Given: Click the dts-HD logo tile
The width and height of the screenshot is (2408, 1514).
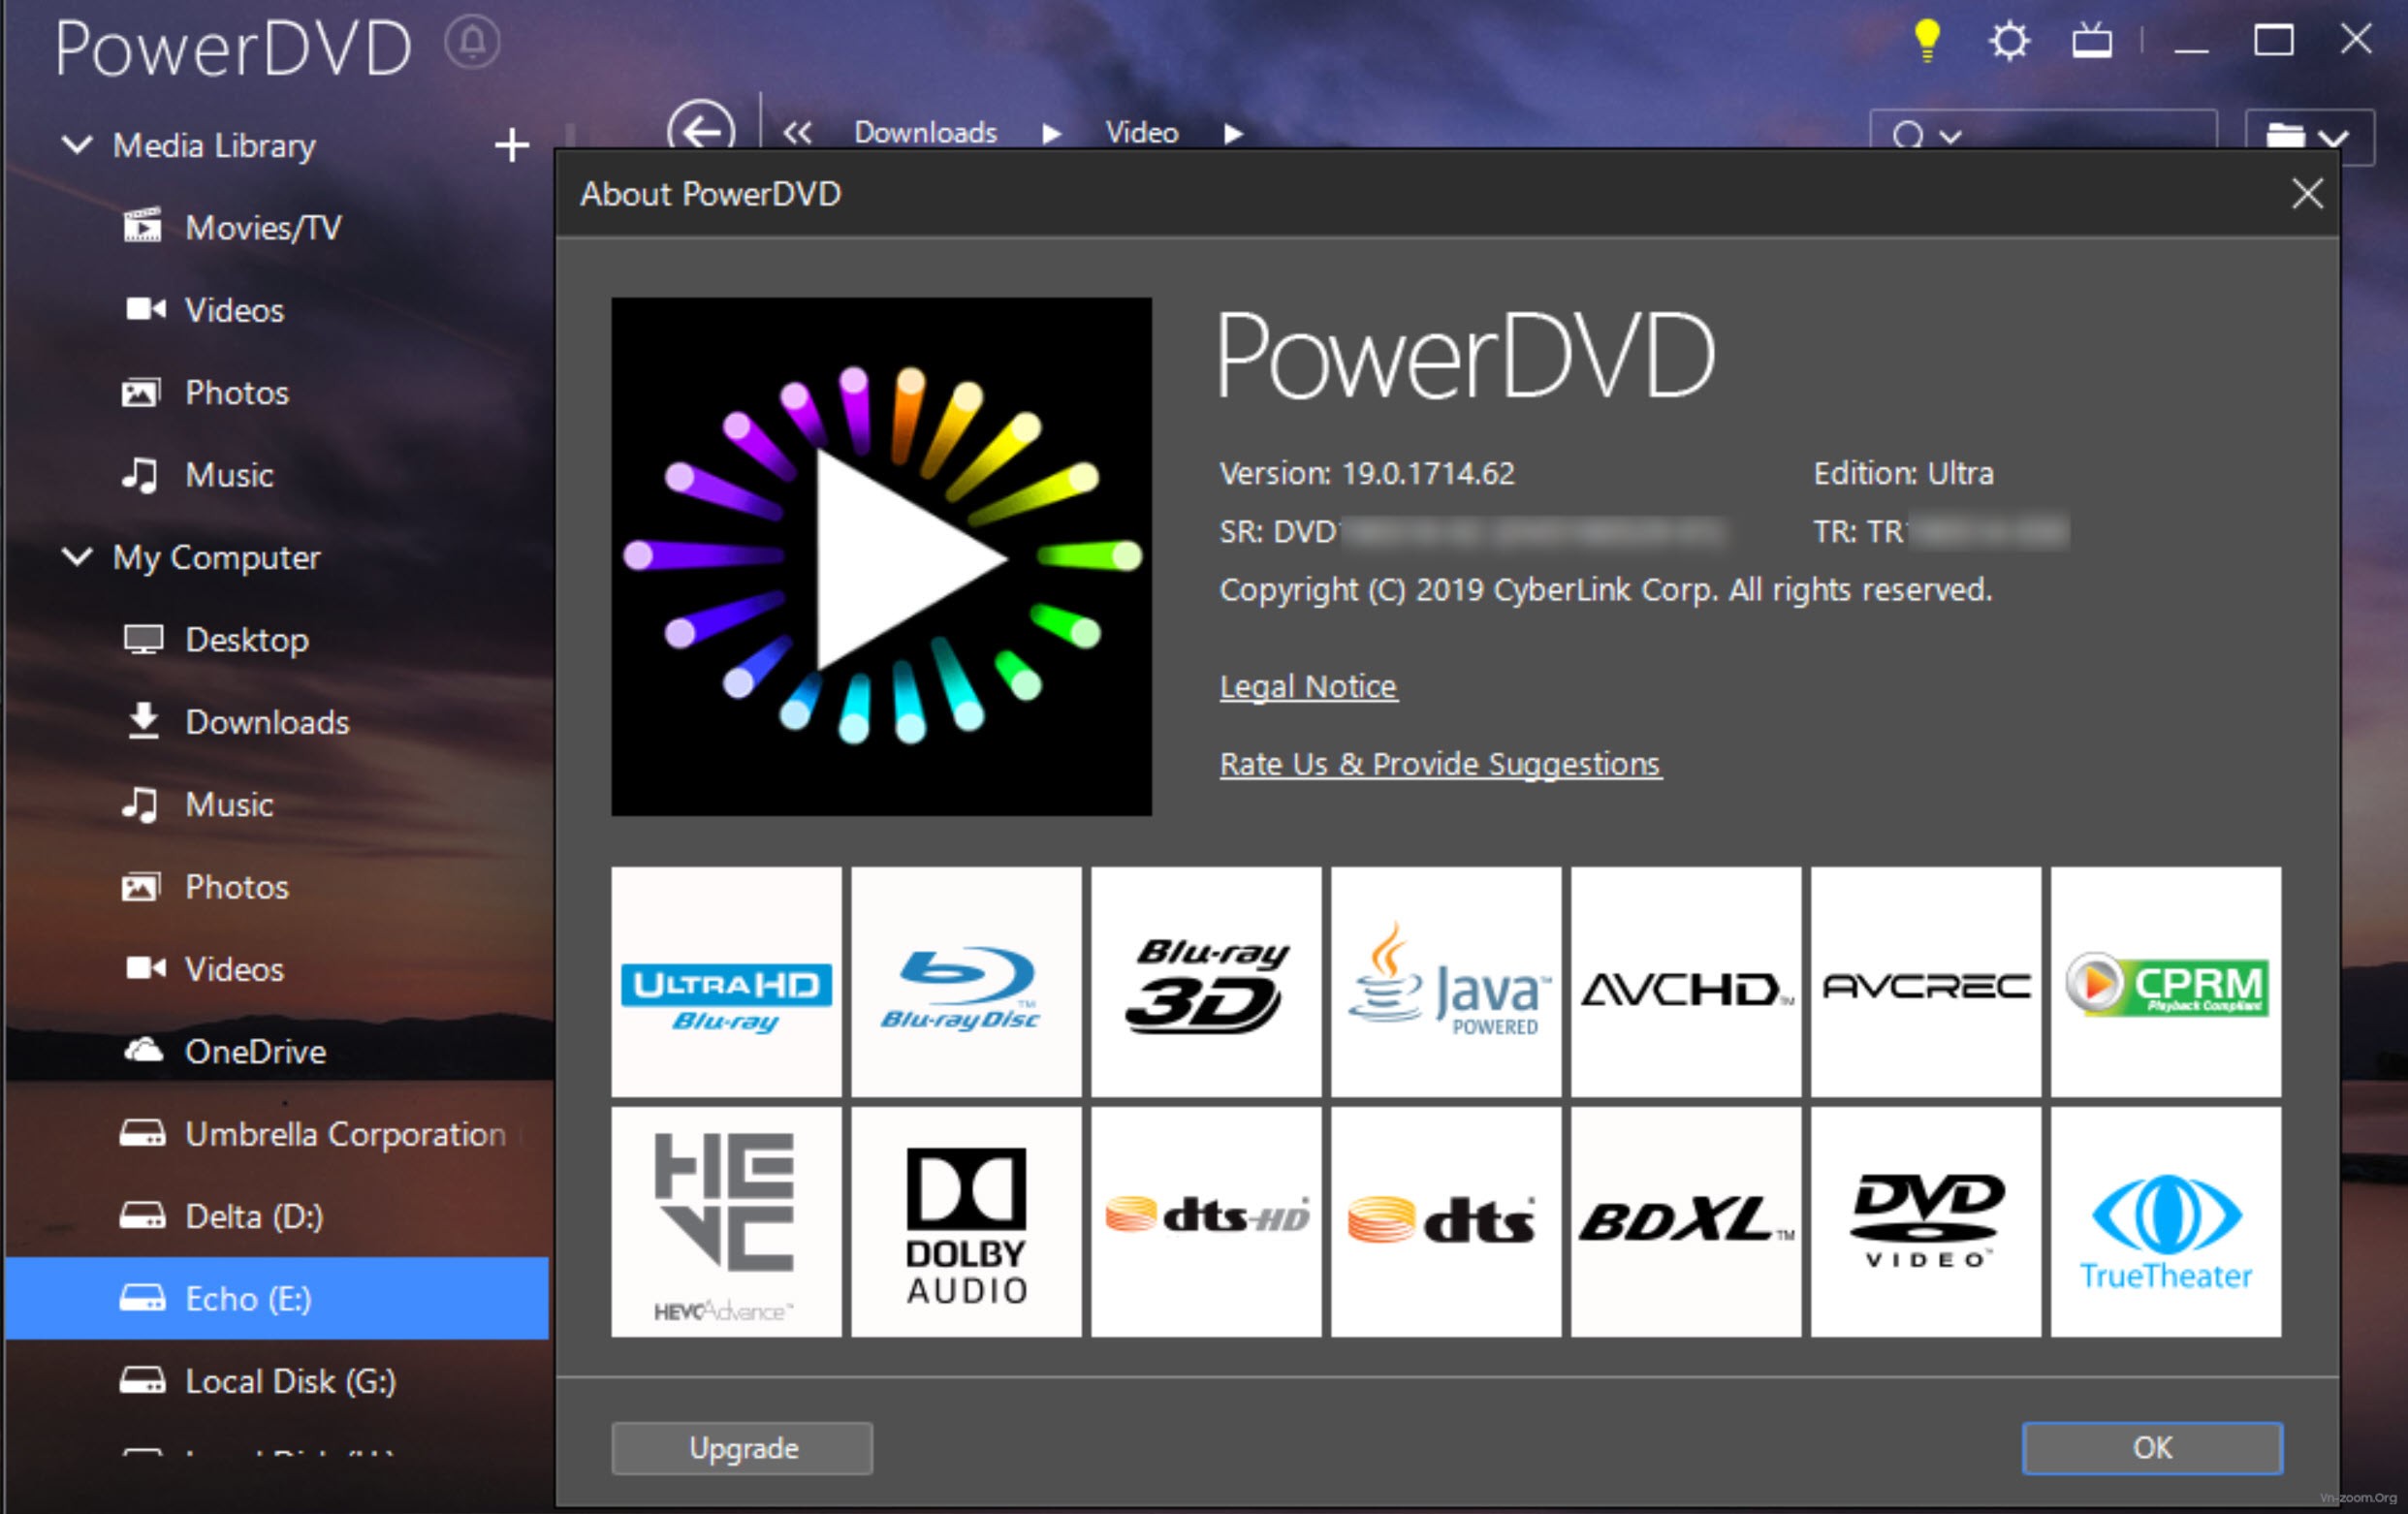Looking at the screenshot, I should (x=1206, y=1222).
